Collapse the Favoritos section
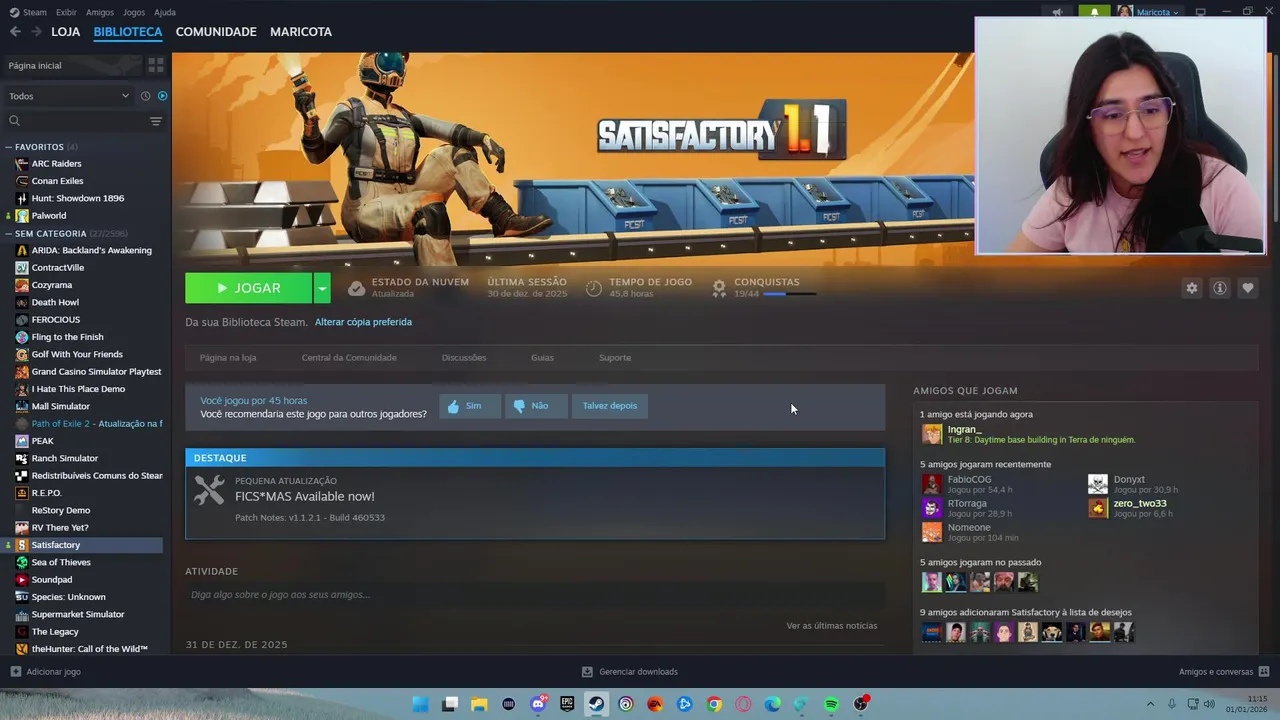The width and height of the screenshot is (1280, 720). click(x=9, y=147)
